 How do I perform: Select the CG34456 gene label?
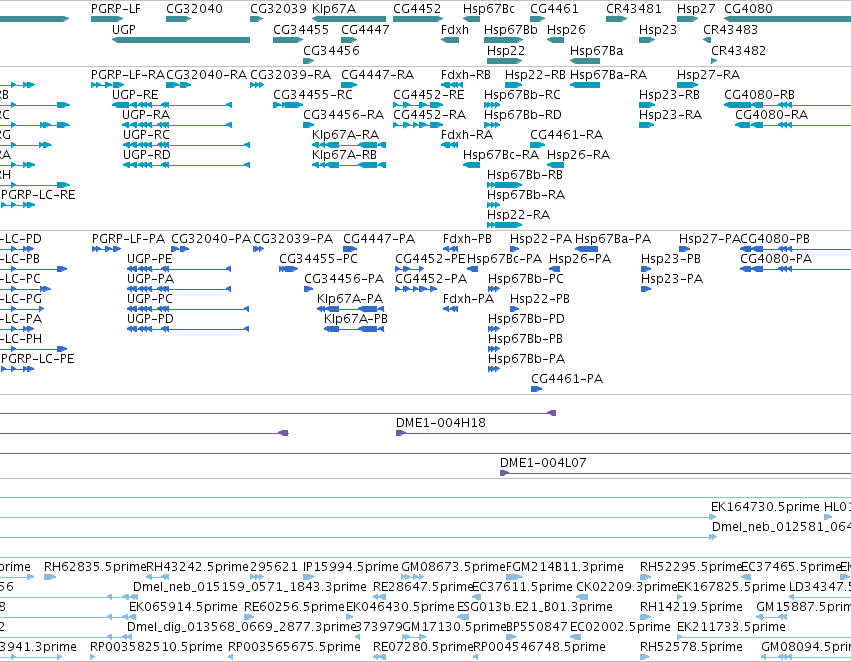point(331,50)
